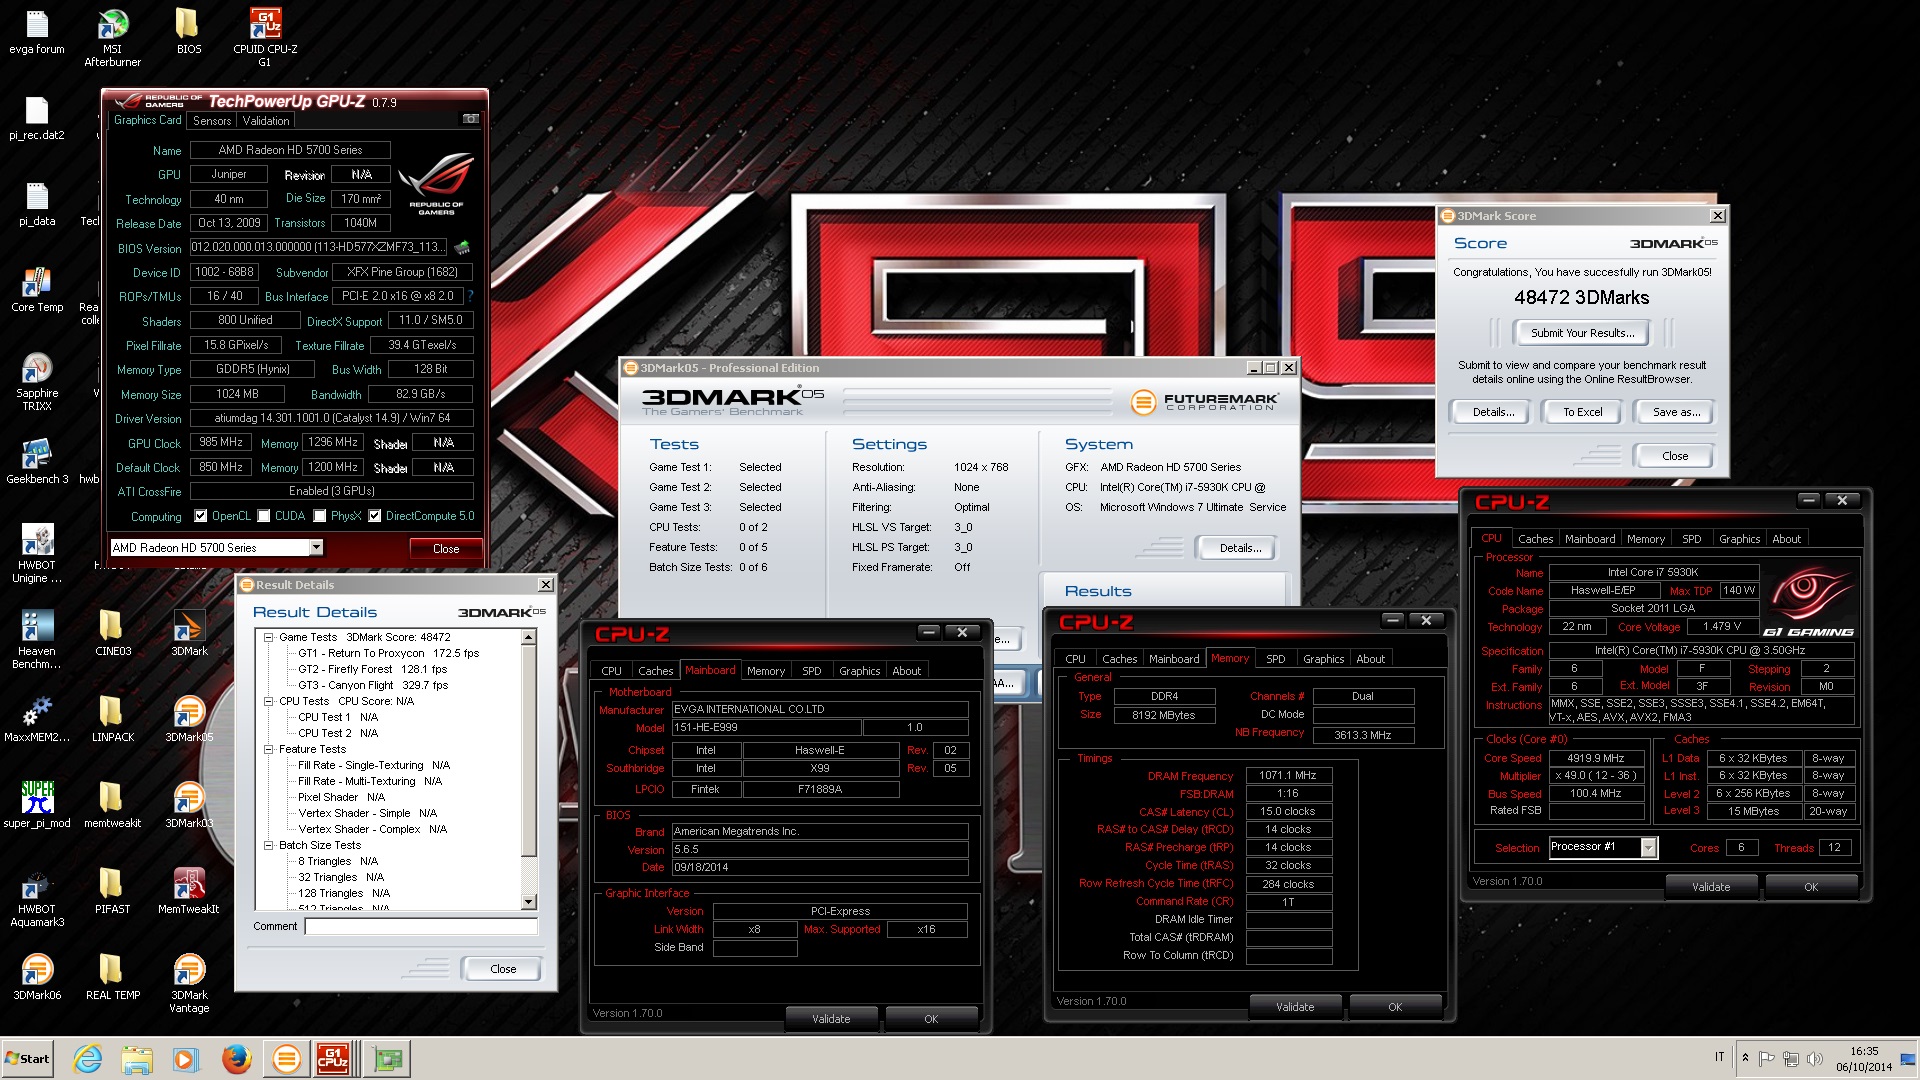Toggle the PhysX checkbox in GPU-Z
Screen dimensions: 1920x1080
click(x=320, y=516)
